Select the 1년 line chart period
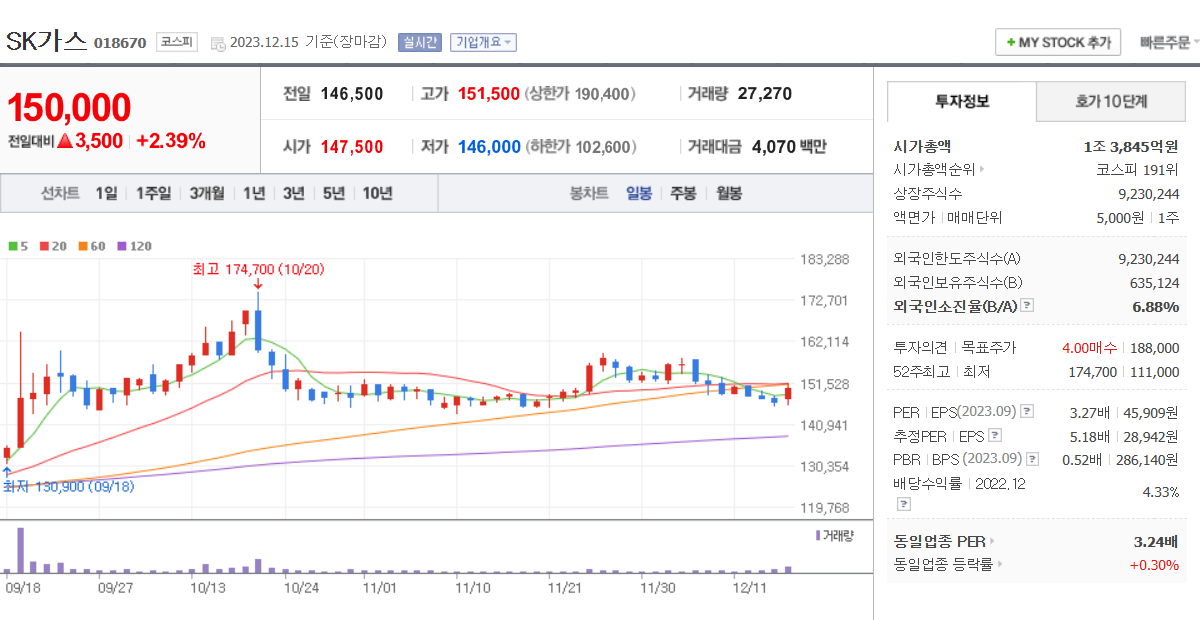Viewport: 1203px width, 620px height. (254, 194)
